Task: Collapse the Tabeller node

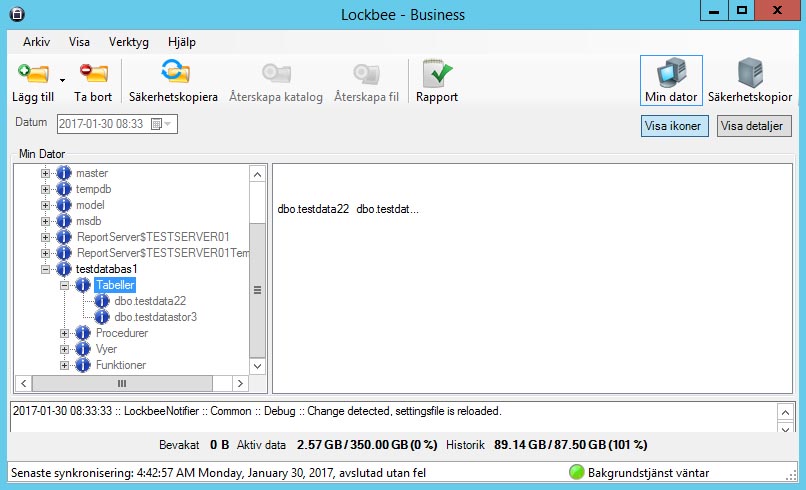Action: (64, 285)
